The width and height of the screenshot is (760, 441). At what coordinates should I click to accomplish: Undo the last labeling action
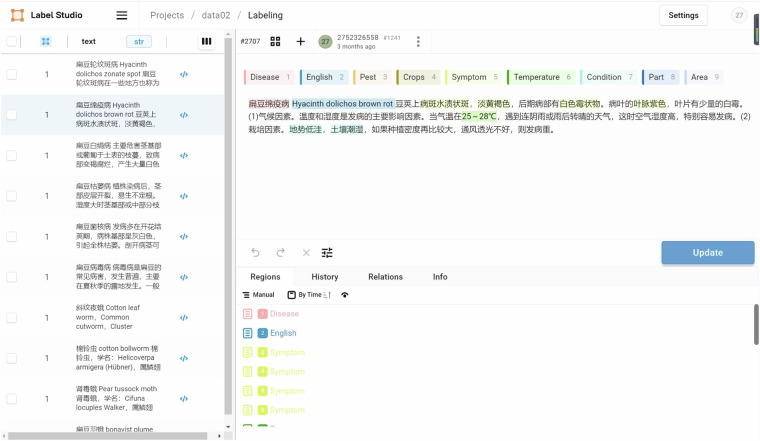tap(255, 252)
